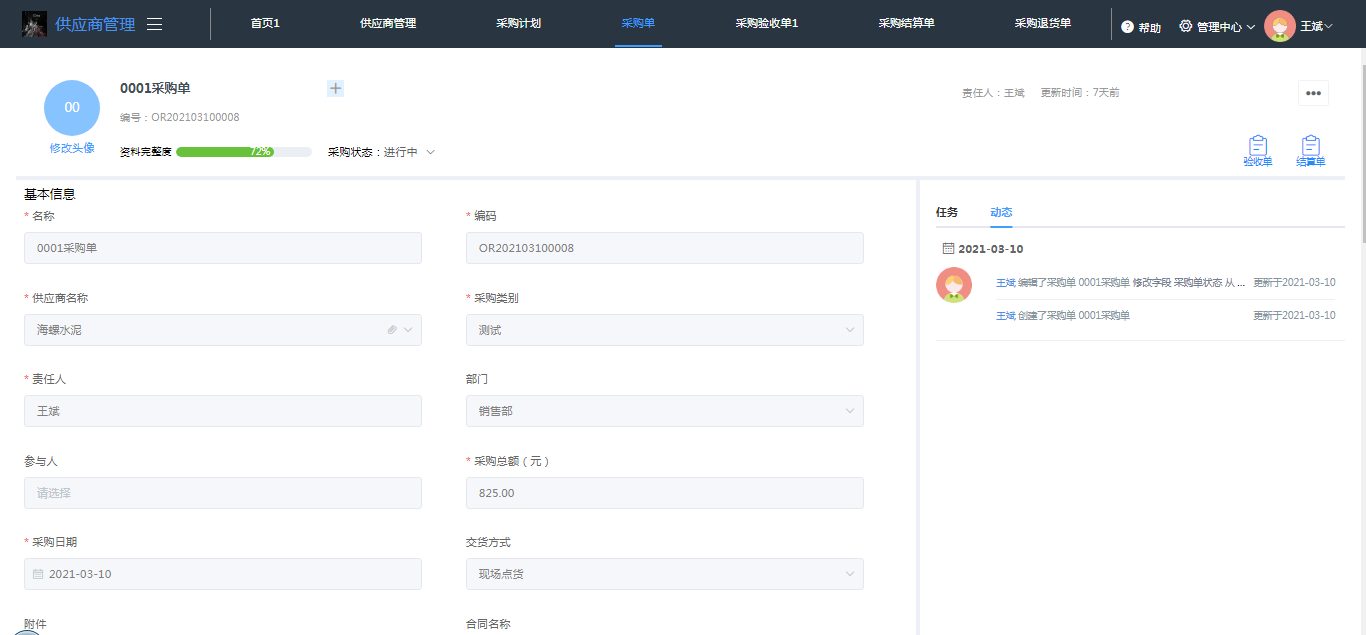Click the 修改头像 link
Screen dimensions: 1366x635
point(72,148)
